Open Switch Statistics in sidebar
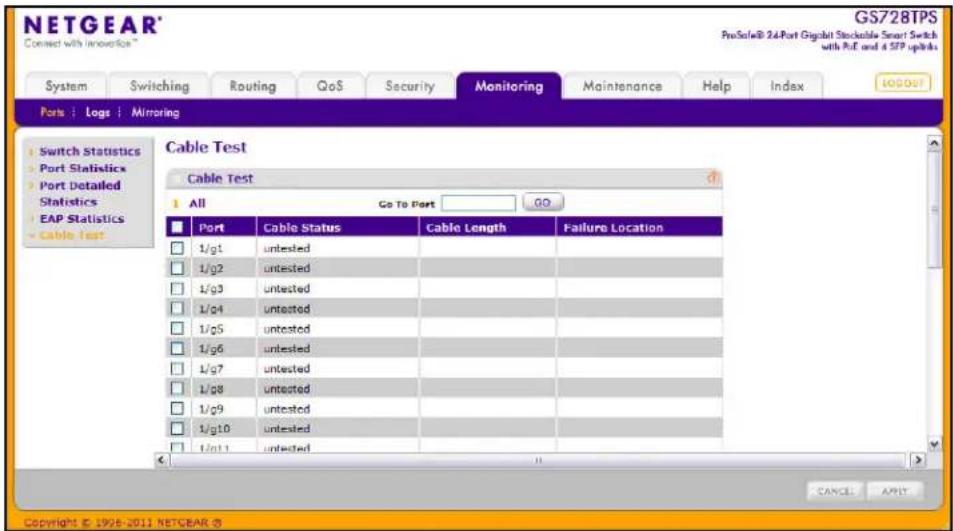 (90, 151)
